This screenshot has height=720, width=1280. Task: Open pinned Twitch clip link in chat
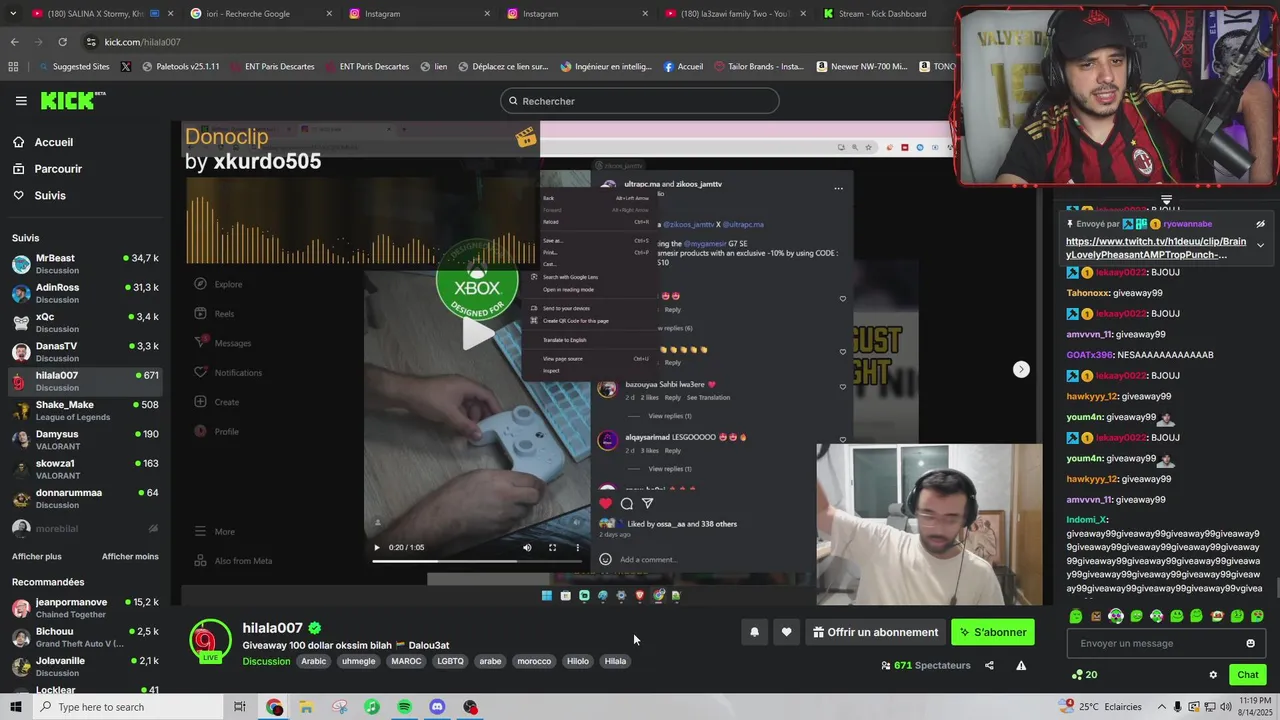coord(1156,248)
